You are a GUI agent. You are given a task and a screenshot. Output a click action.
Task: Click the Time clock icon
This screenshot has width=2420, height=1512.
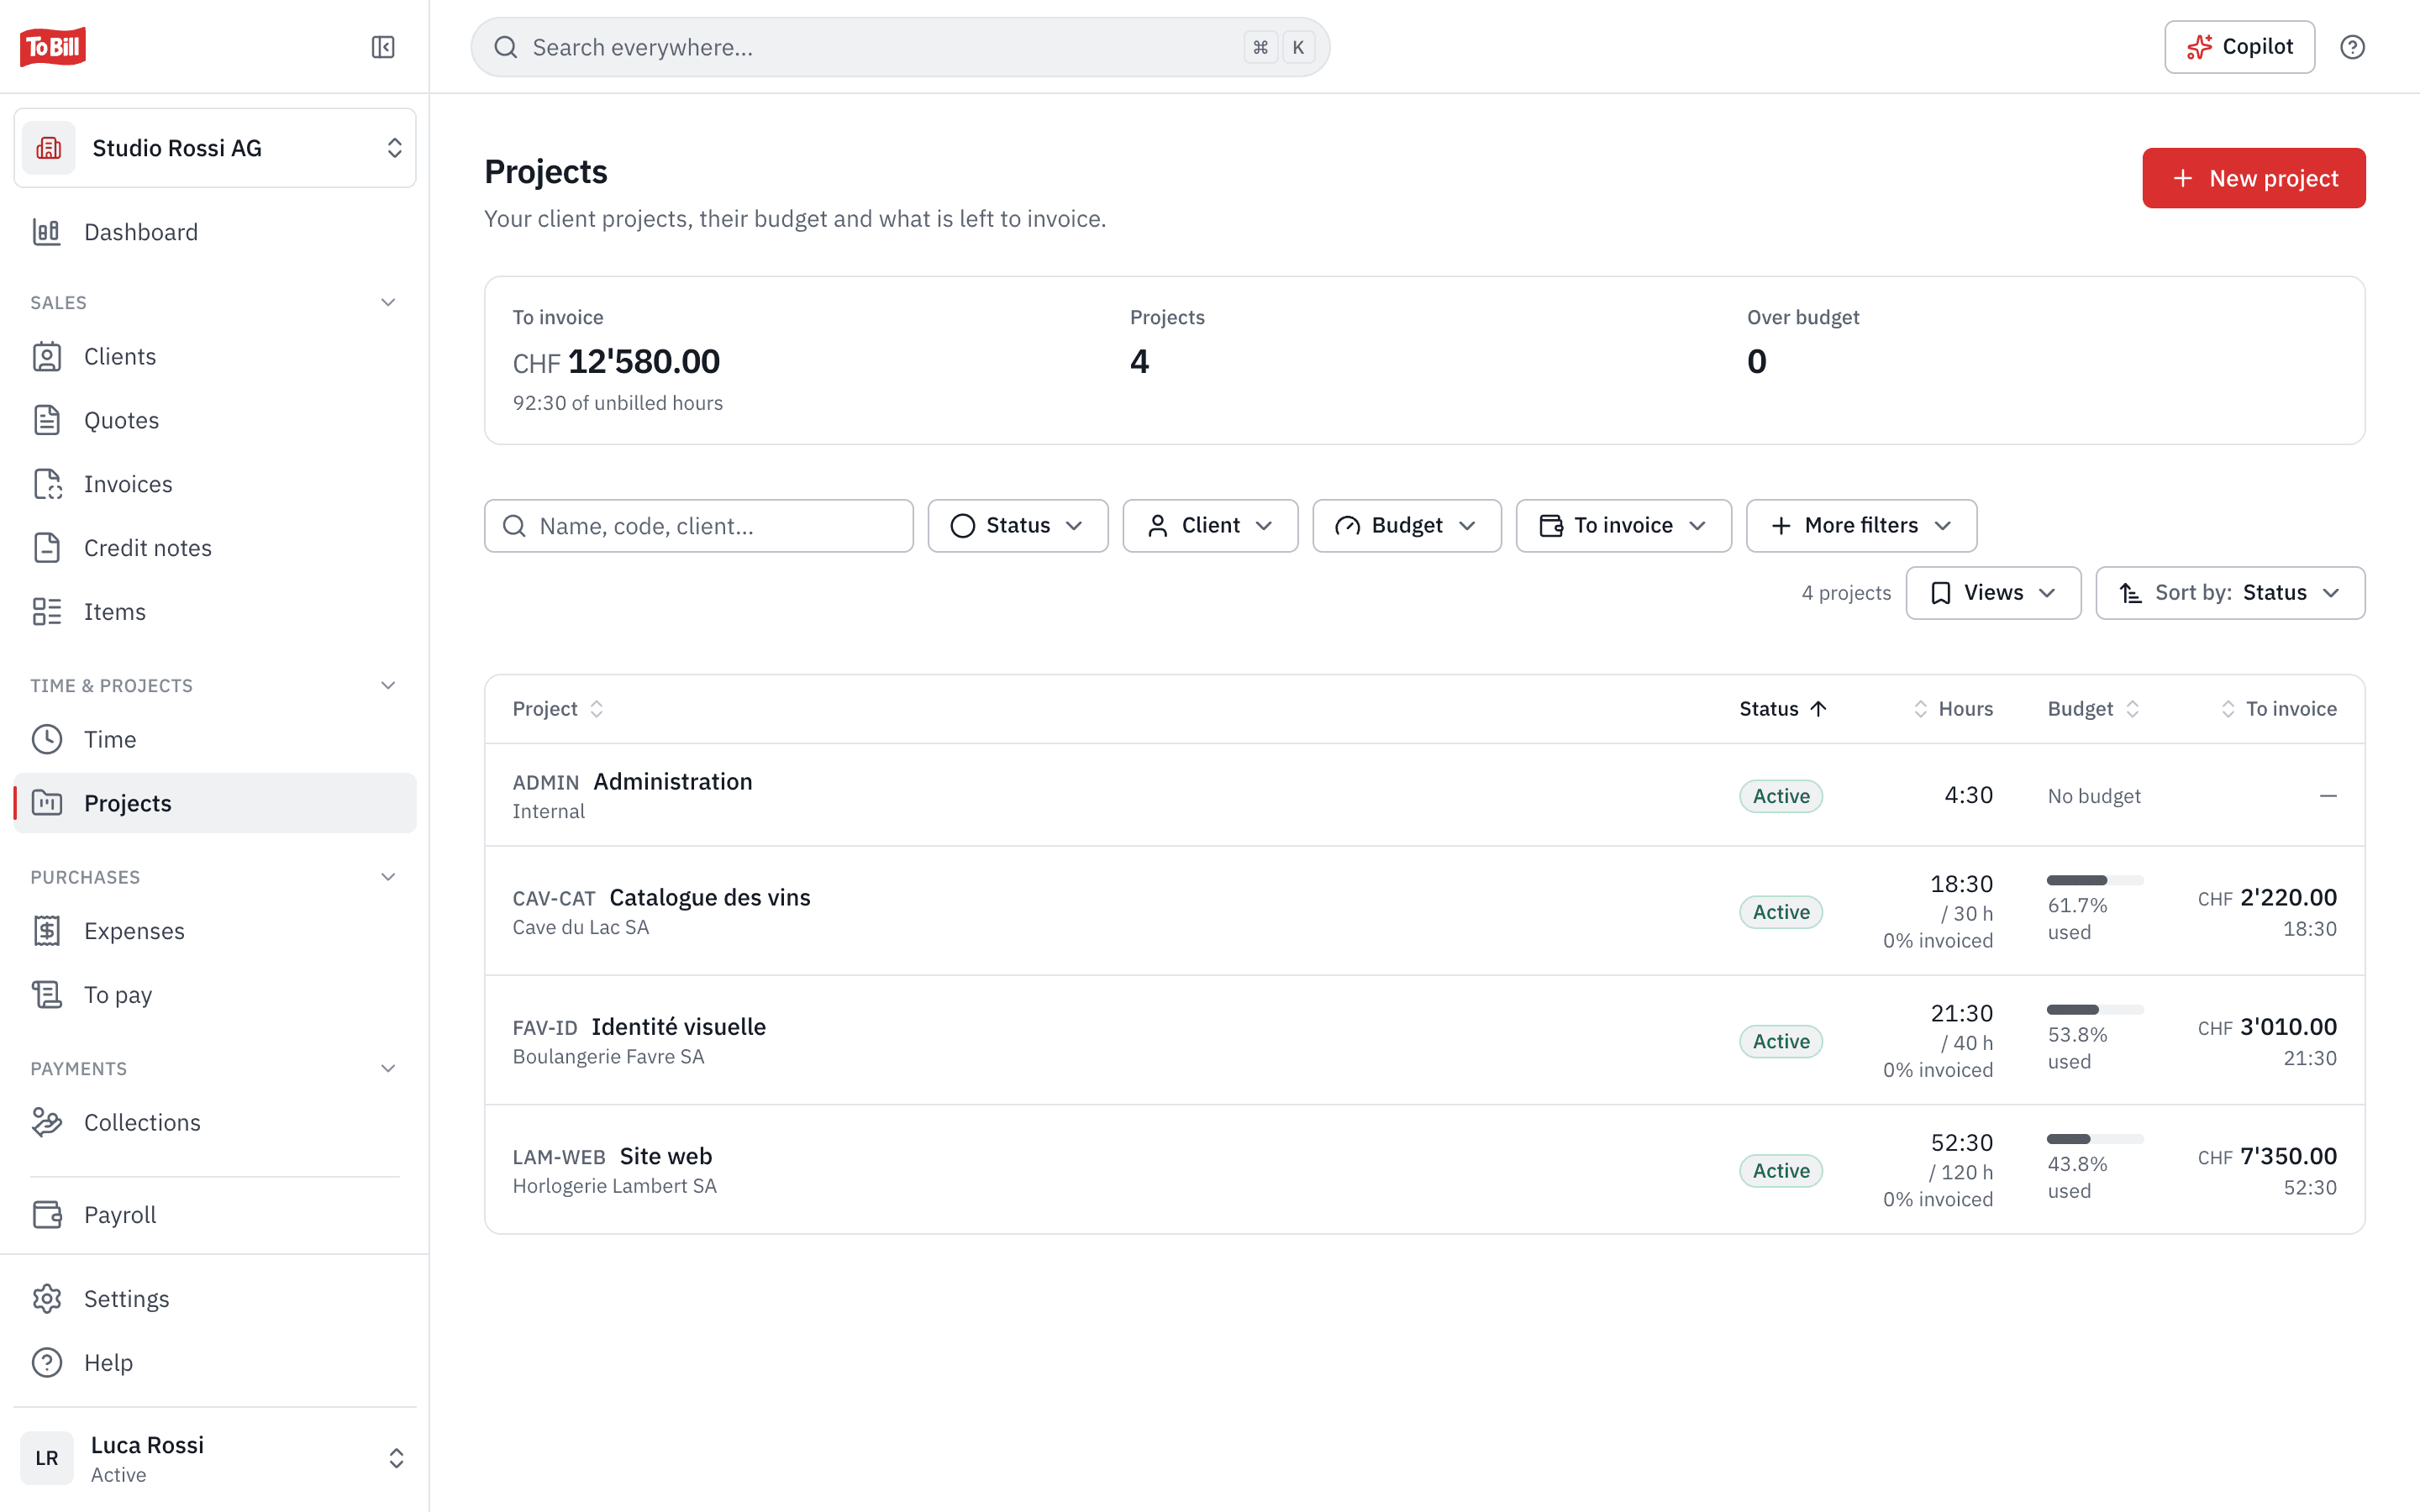click(x=47, y=739)
